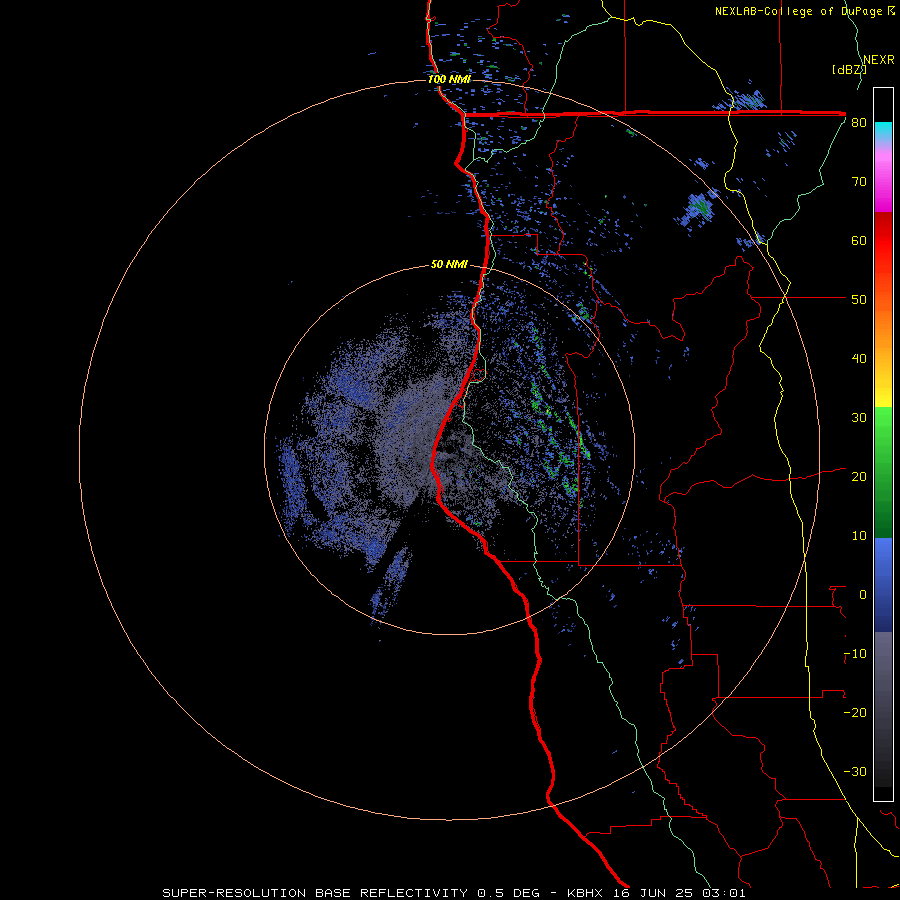Click the 70 tick on dBZ scale
This screenshot has width=900, height=900.
859,182
